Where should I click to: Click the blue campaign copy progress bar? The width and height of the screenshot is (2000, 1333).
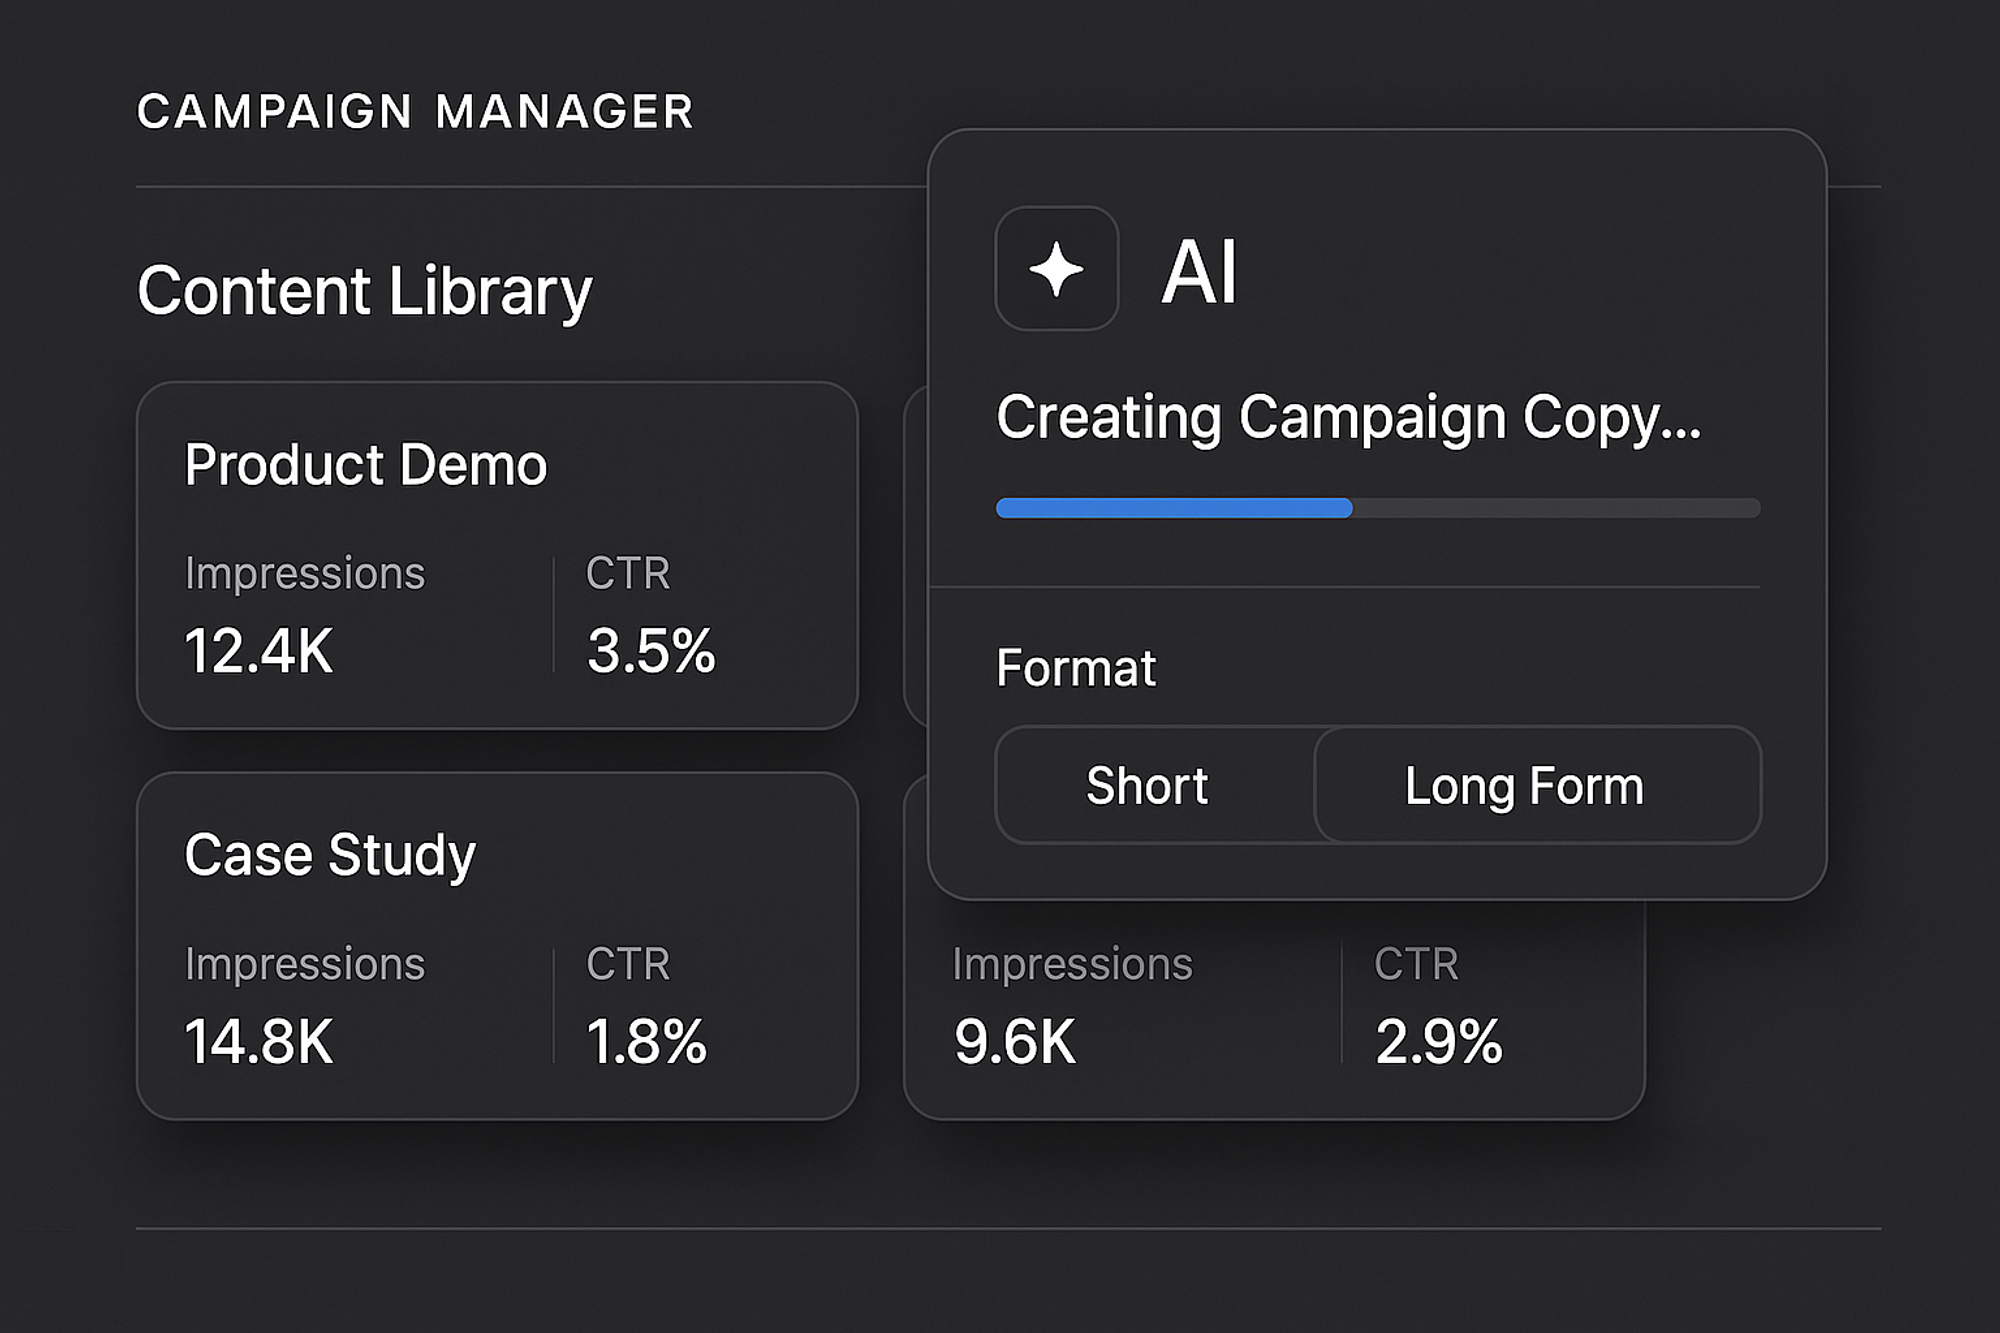coord(1174,508)
